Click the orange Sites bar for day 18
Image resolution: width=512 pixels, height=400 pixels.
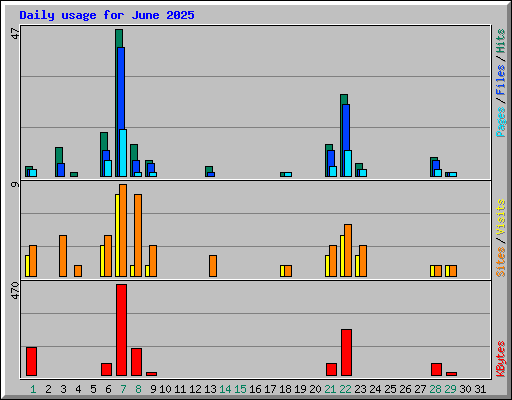pos(288,271)
